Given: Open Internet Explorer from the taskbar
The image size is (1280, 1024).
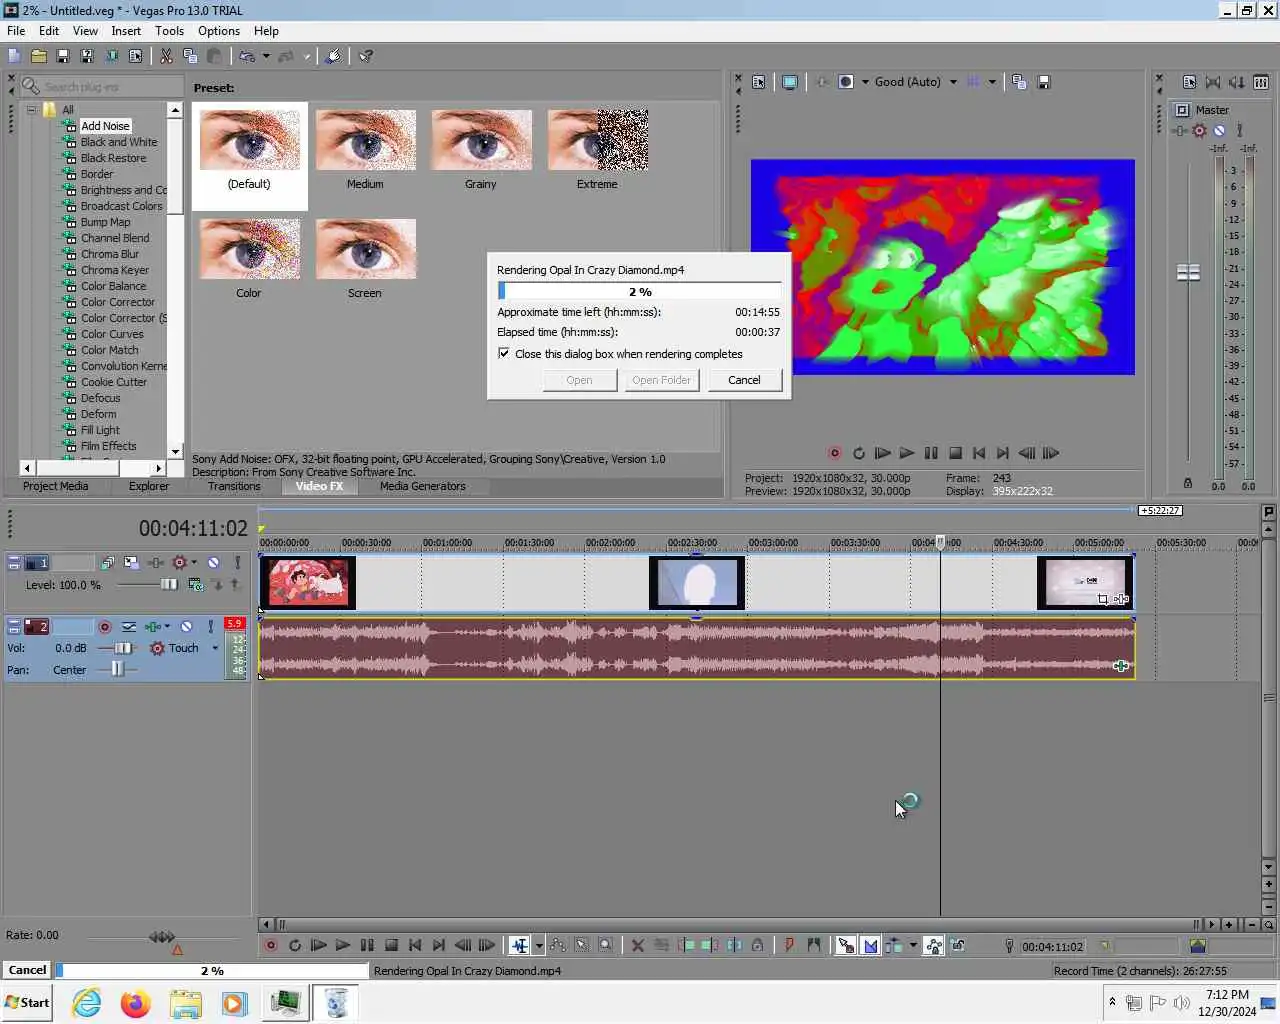Looking at the screenshot, I should pyautogui.click(x=87, y=1003).
